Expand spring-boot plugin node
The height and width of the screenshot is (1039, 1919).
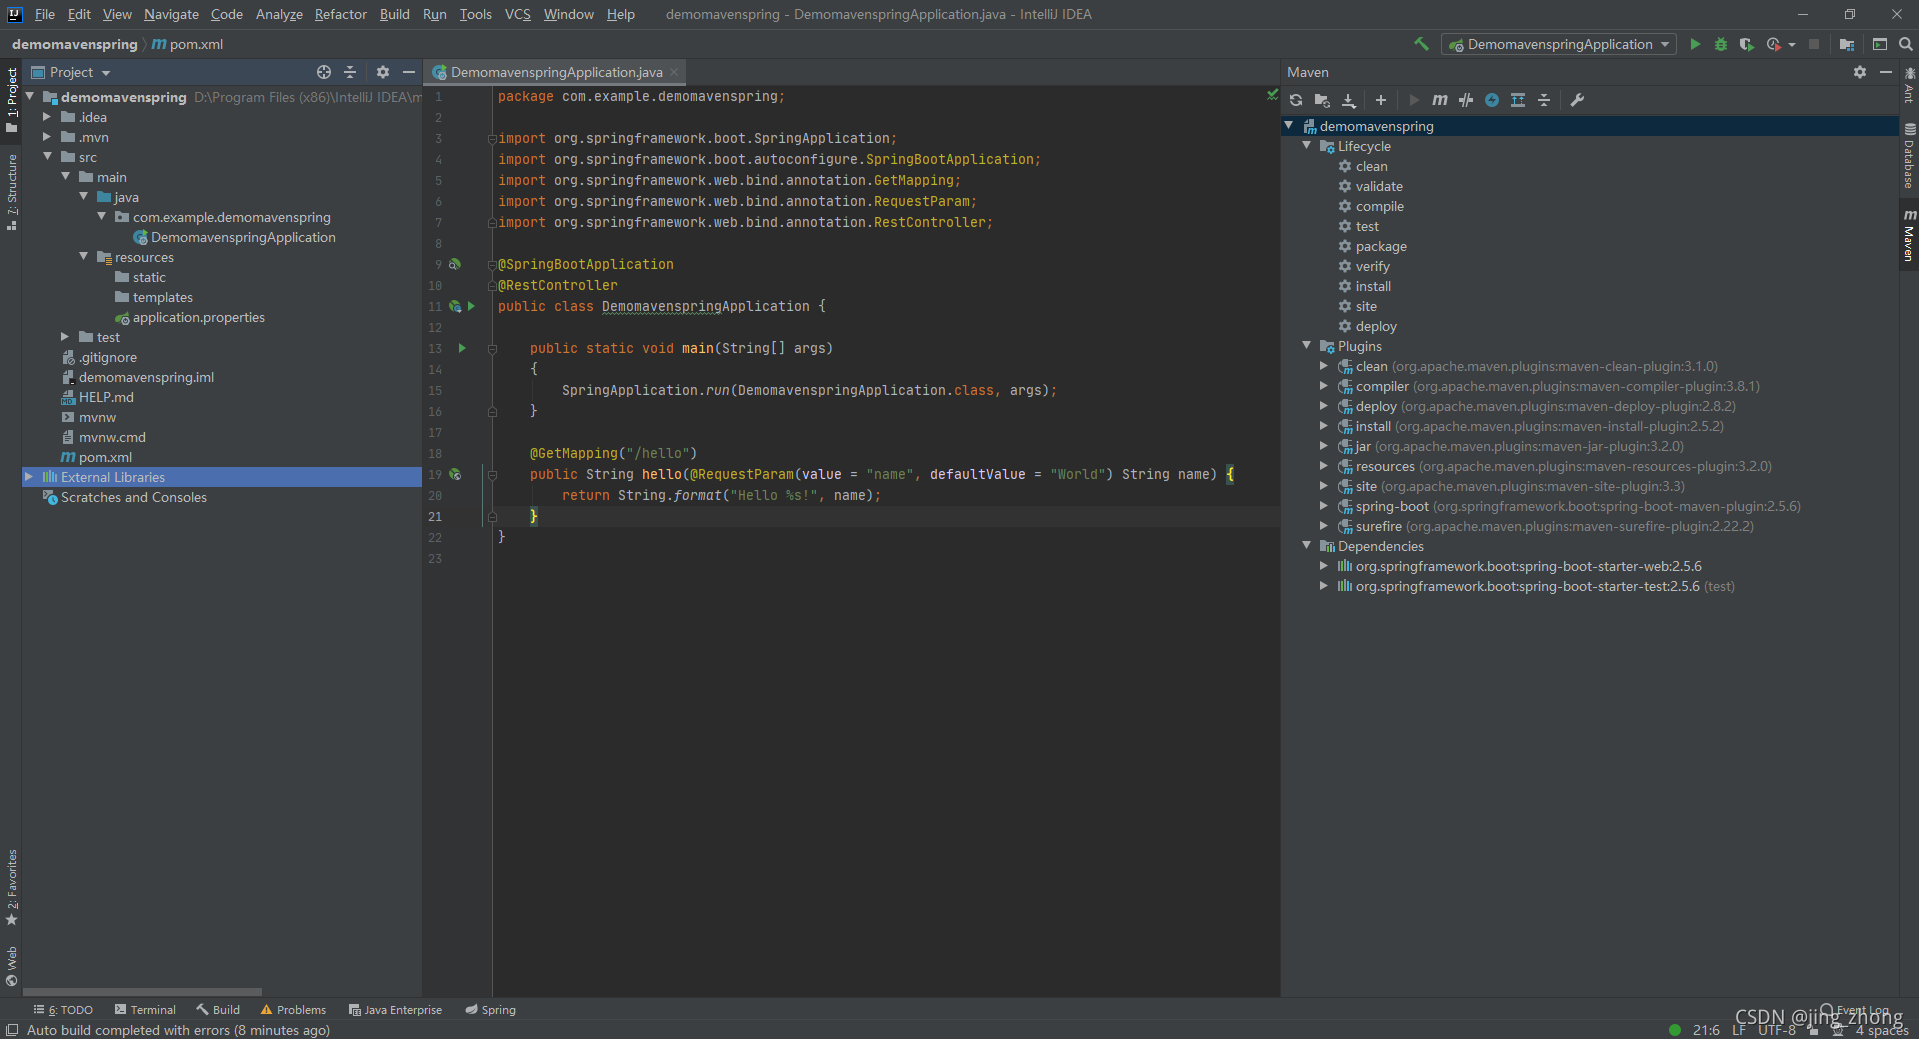[1324, 506]
